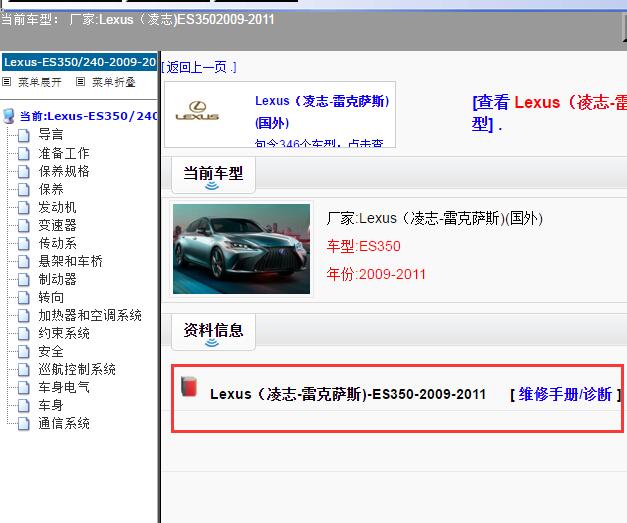Click the 当前车型 section tab
The image size is (627, 523).
[213, 175]
